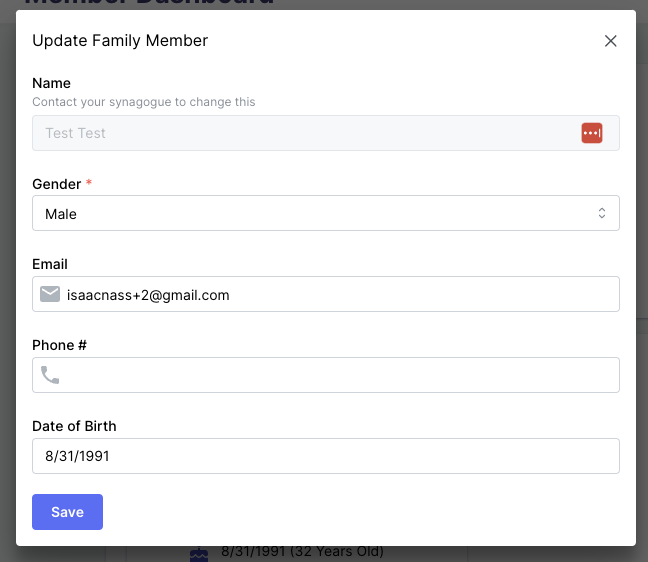Click the envelope icon in Email field
Screen dimensions: 648x562
pos(50,294)
